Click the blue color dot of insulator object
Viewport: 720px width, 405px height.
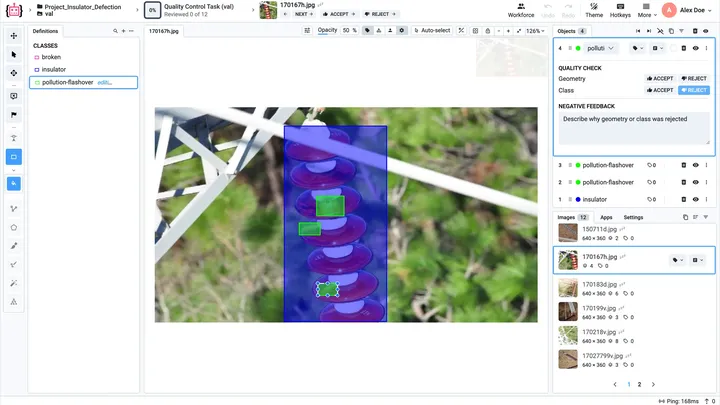point(578,199)
